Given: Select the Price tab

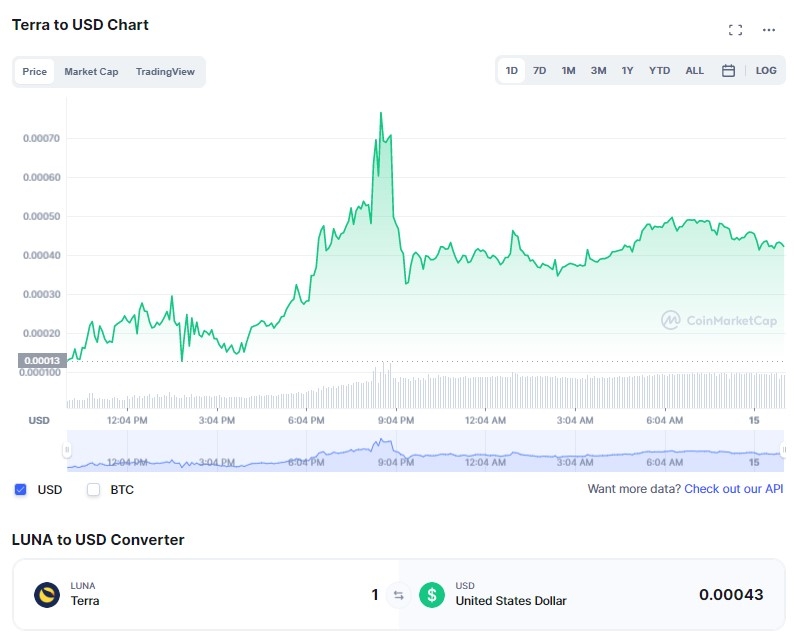Looking at the screenshot, I should pyautogui.click(x=34, y=72).
